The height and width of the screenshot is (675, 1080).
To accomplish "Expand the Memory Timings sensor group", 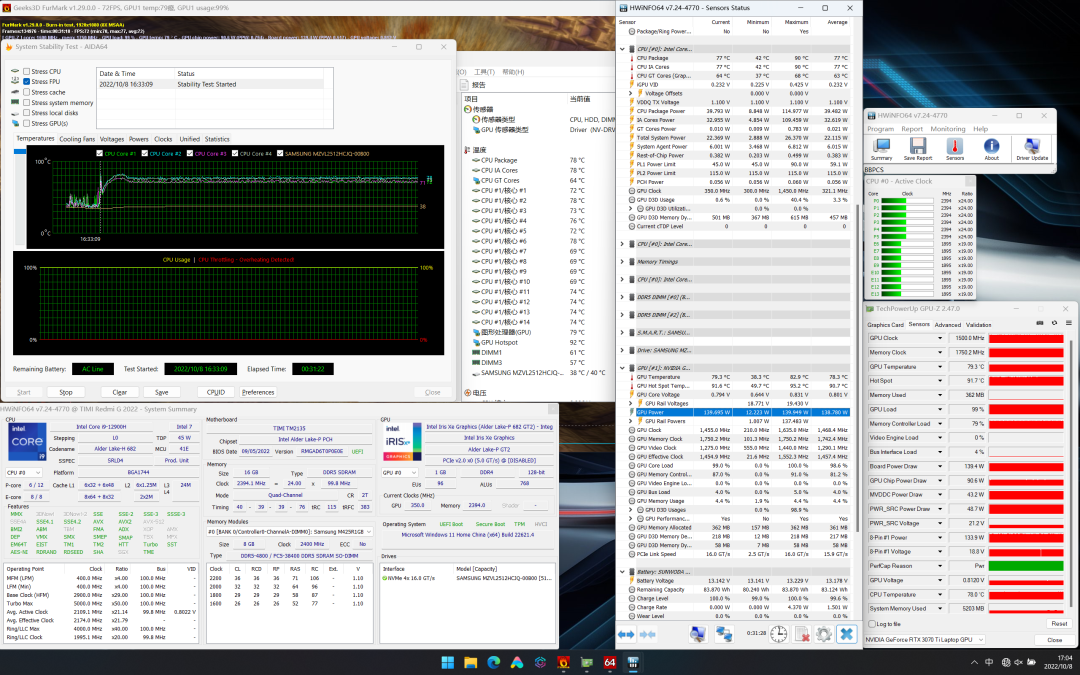I will click(623, 262).
